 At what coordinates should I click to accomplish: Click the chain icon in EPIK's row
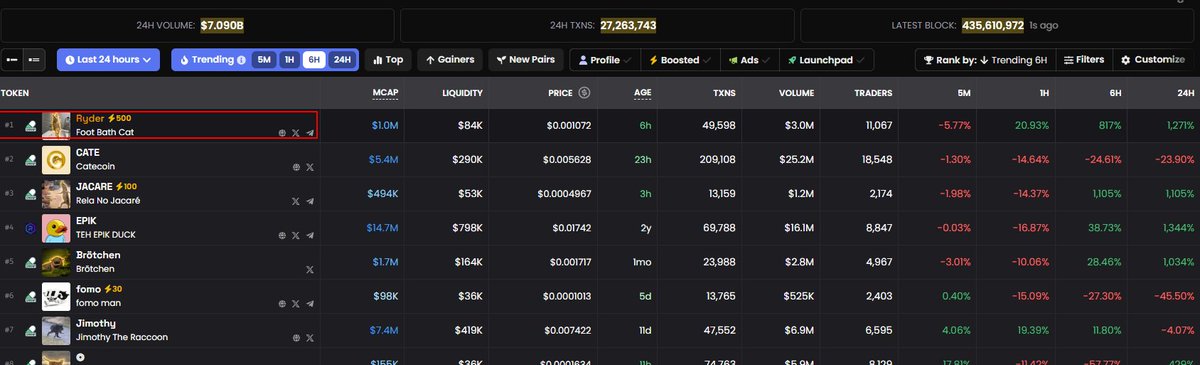click(x=31, y=228)
